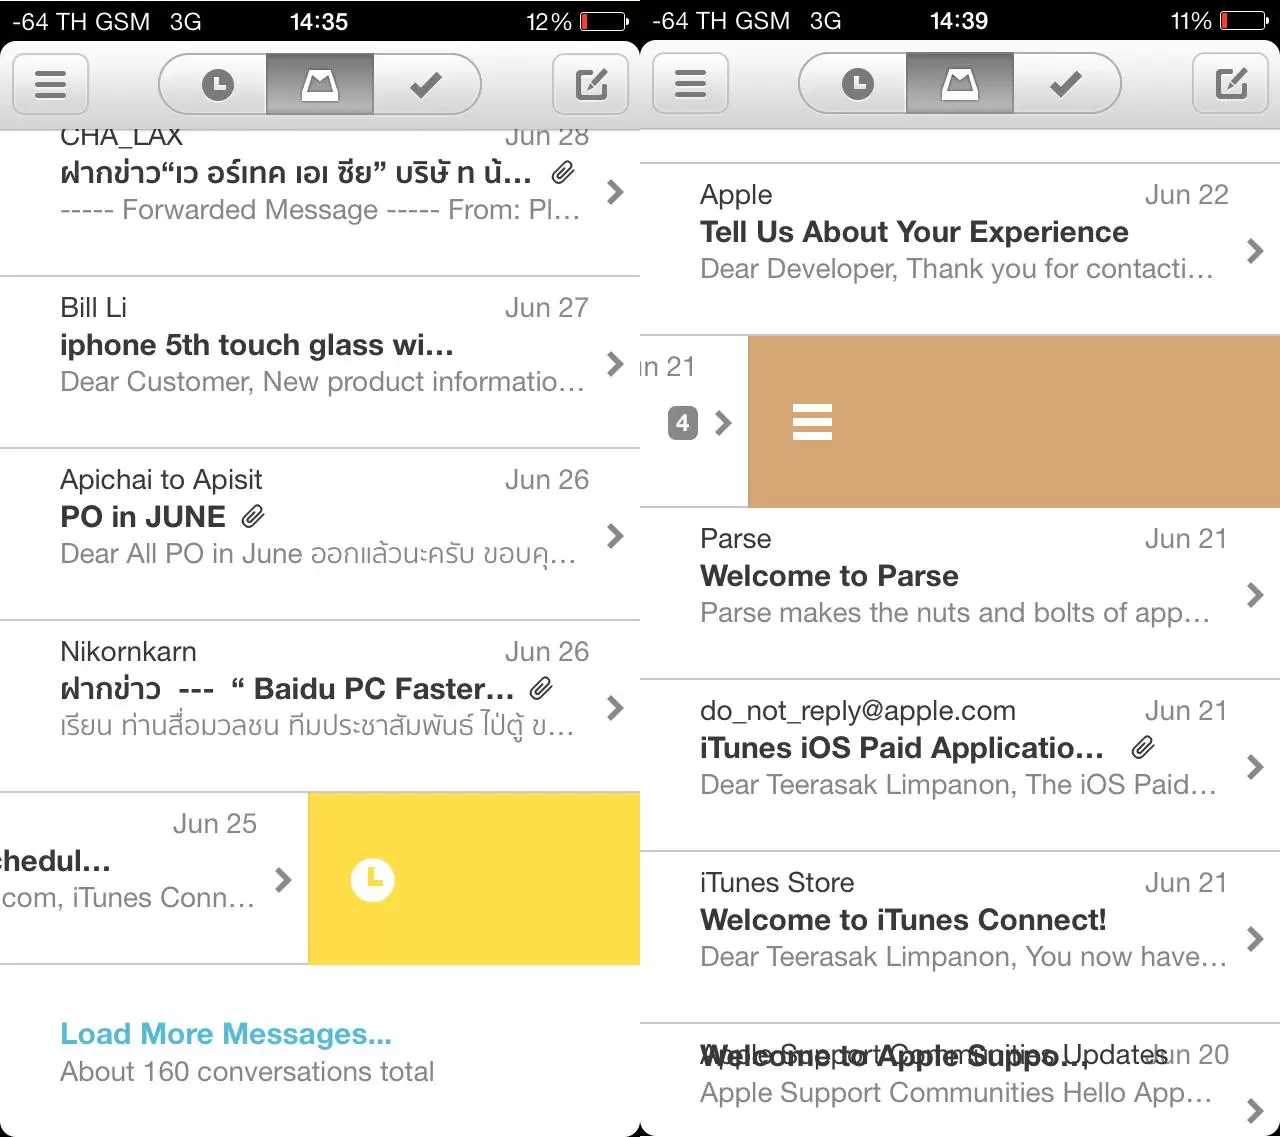This screenshot has width=1280, height=1137.
Task: Tap Jun 27 date on Bill Li message
Action: [x=546, y=307]
